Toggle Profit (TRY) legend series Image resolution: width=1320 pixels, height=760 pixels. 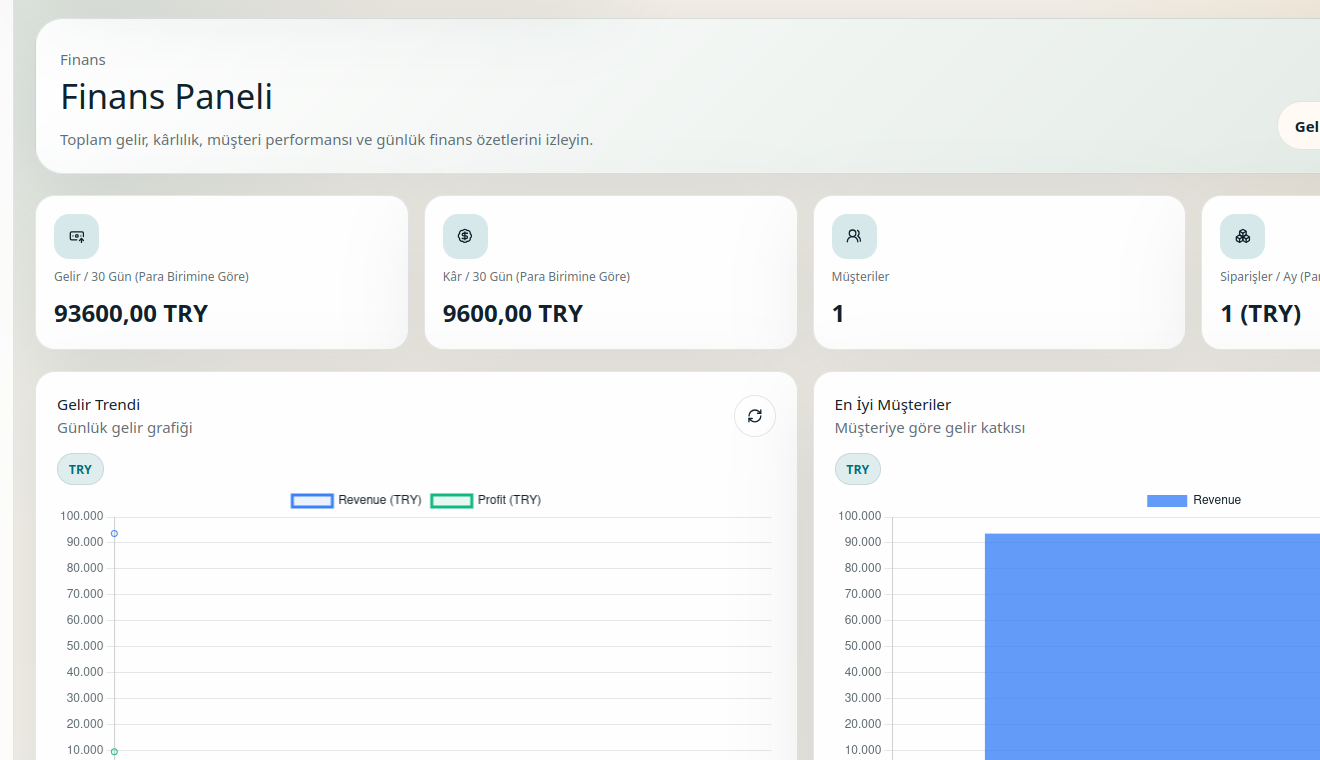pos(486,500)
